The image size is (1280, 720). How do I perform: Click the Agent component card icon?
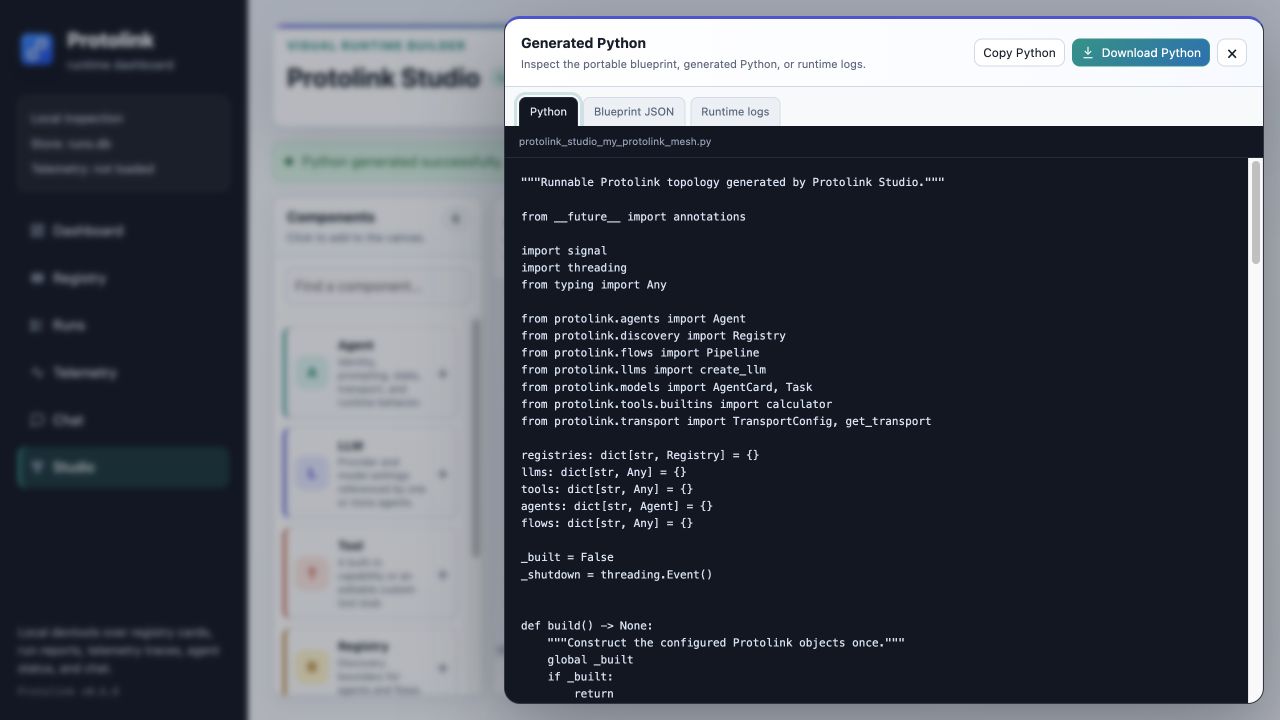pyautogui.click(x=312, y=373)
